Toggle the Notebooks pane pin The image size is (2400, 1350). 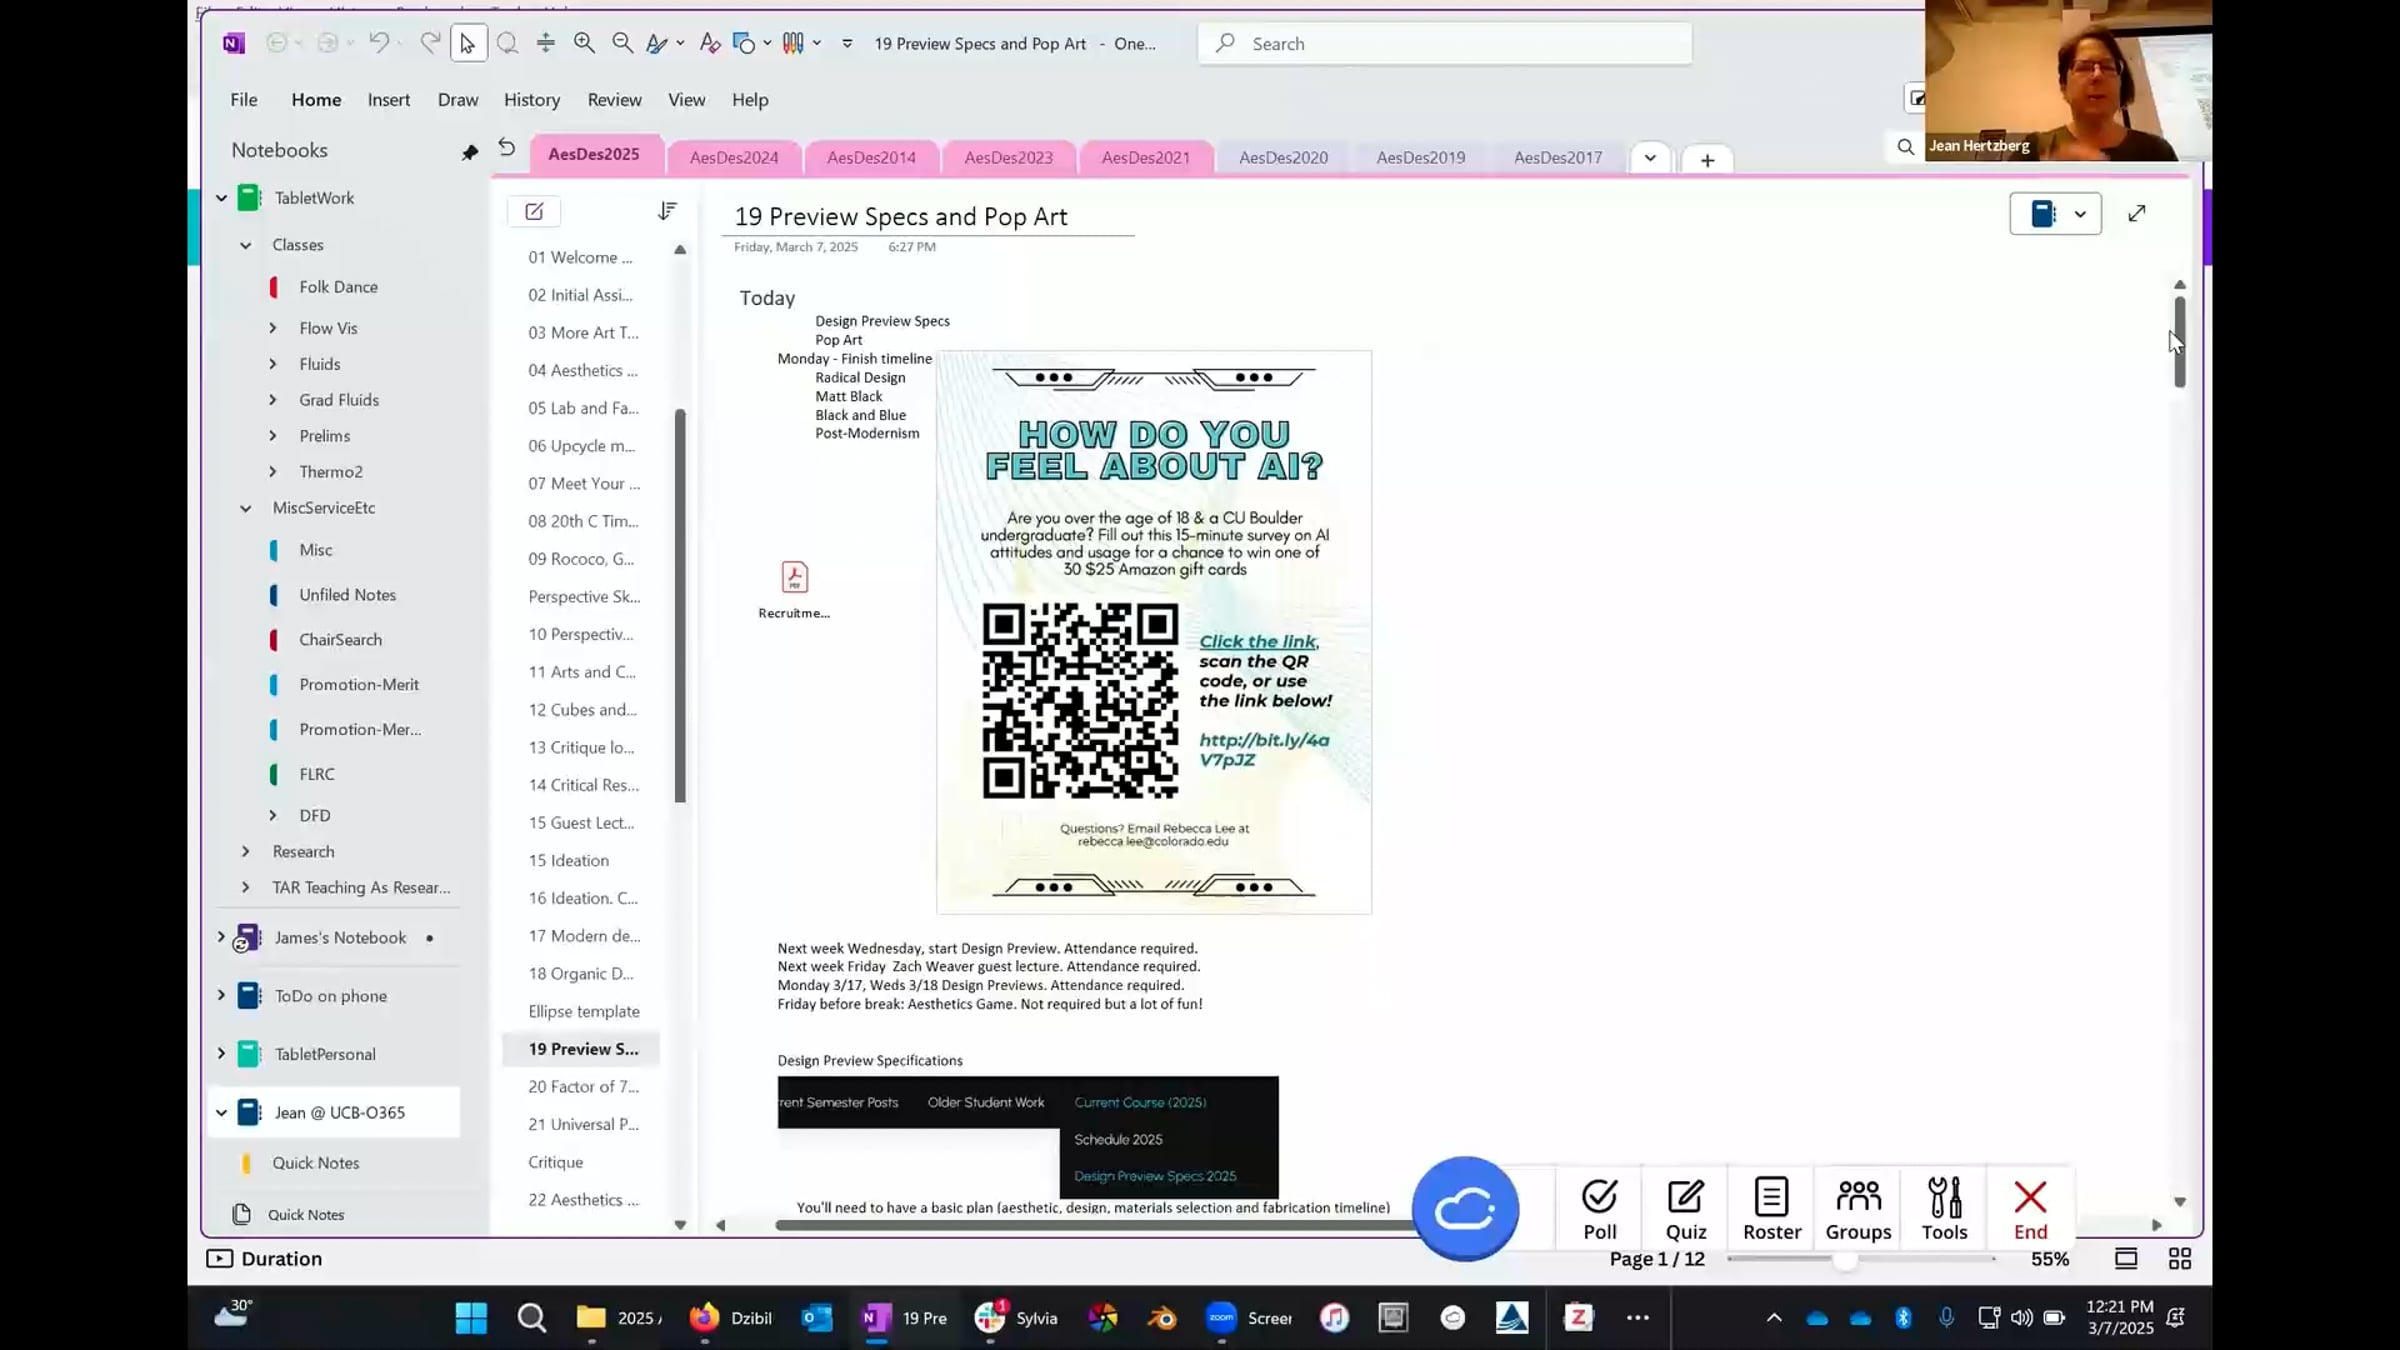(x=469, y=152)
